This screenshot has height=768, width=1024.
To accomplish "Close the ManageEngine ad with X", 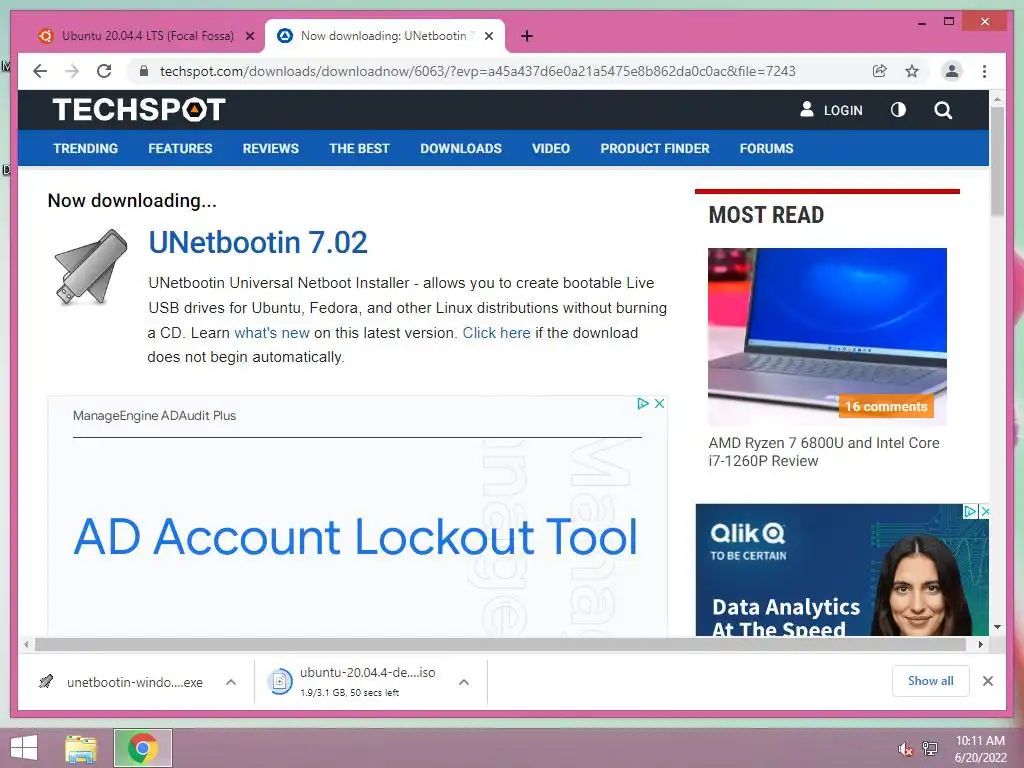I will [x=660, y=404].
